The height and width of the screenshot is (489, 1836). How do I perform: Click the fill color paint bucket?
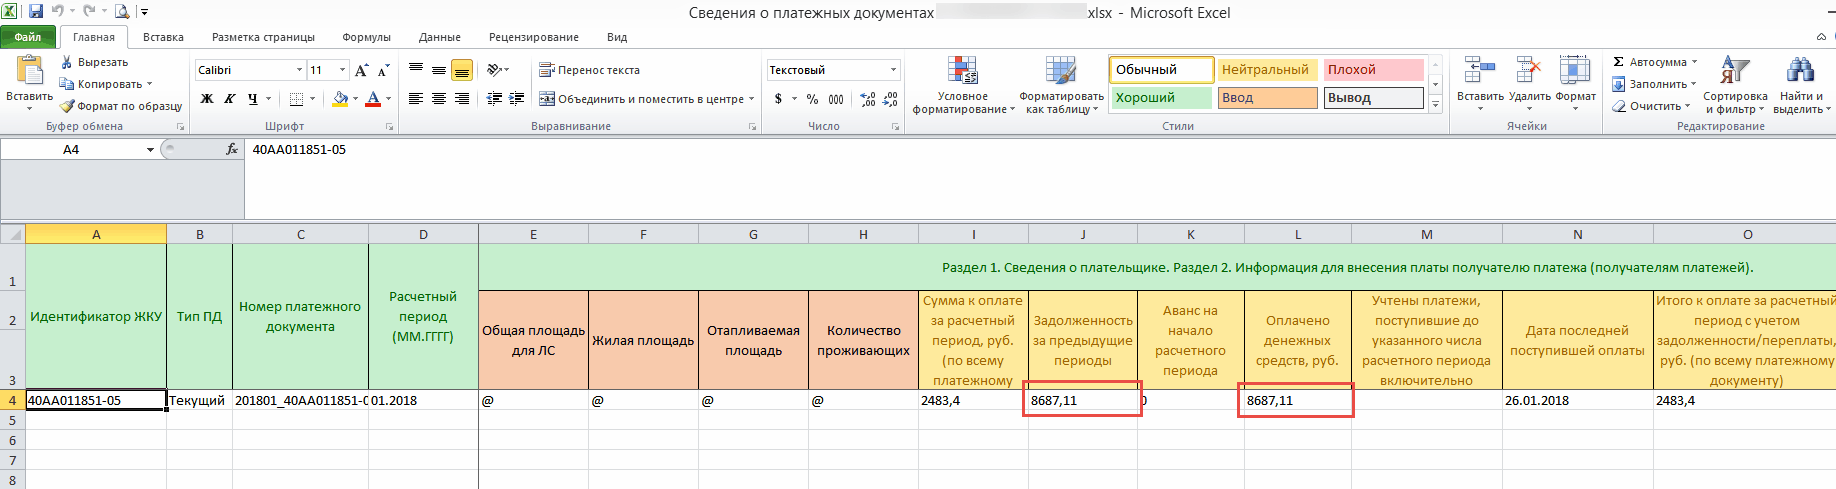(x=340, y=99)
